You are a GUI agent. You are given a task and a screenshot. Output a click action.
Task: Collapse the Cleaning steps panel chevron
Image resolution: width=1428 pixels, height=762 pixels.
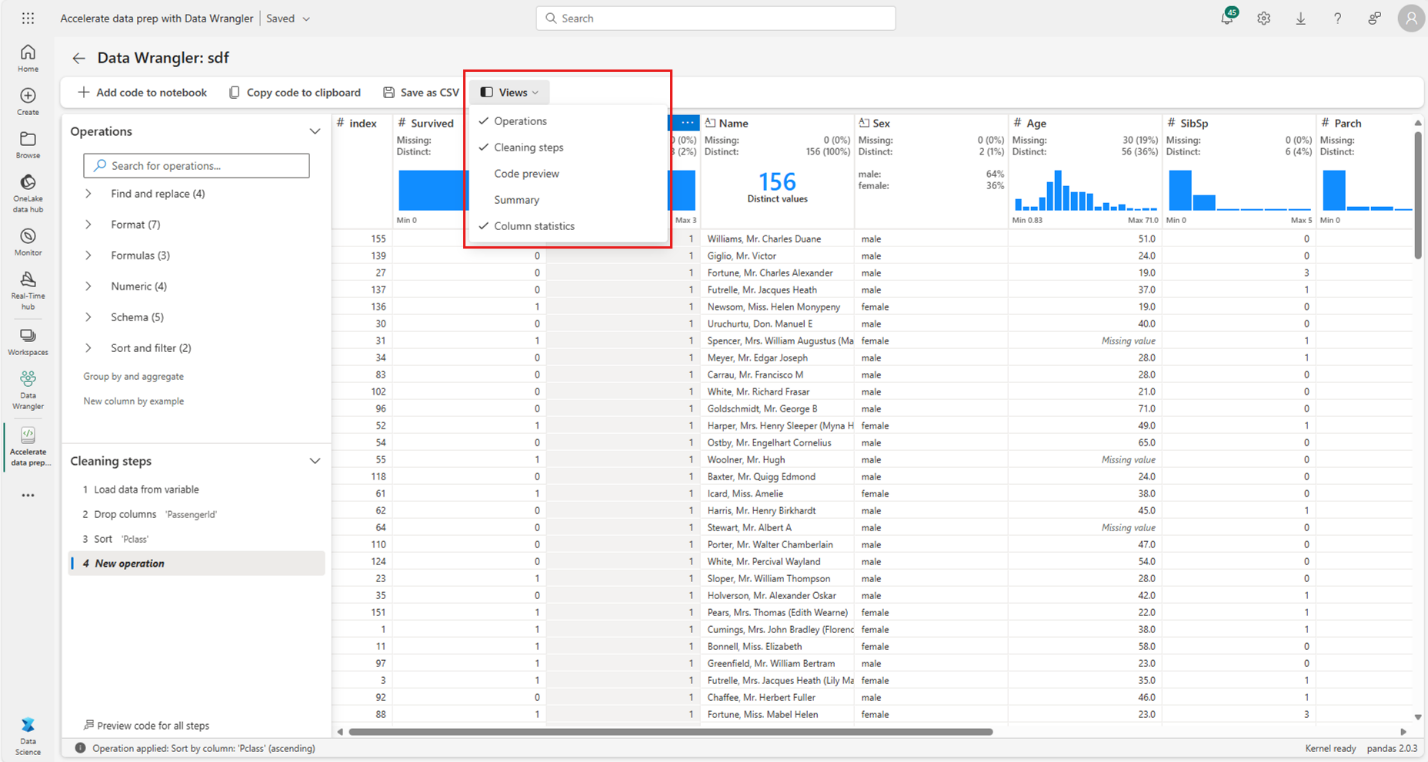[315, 461]
